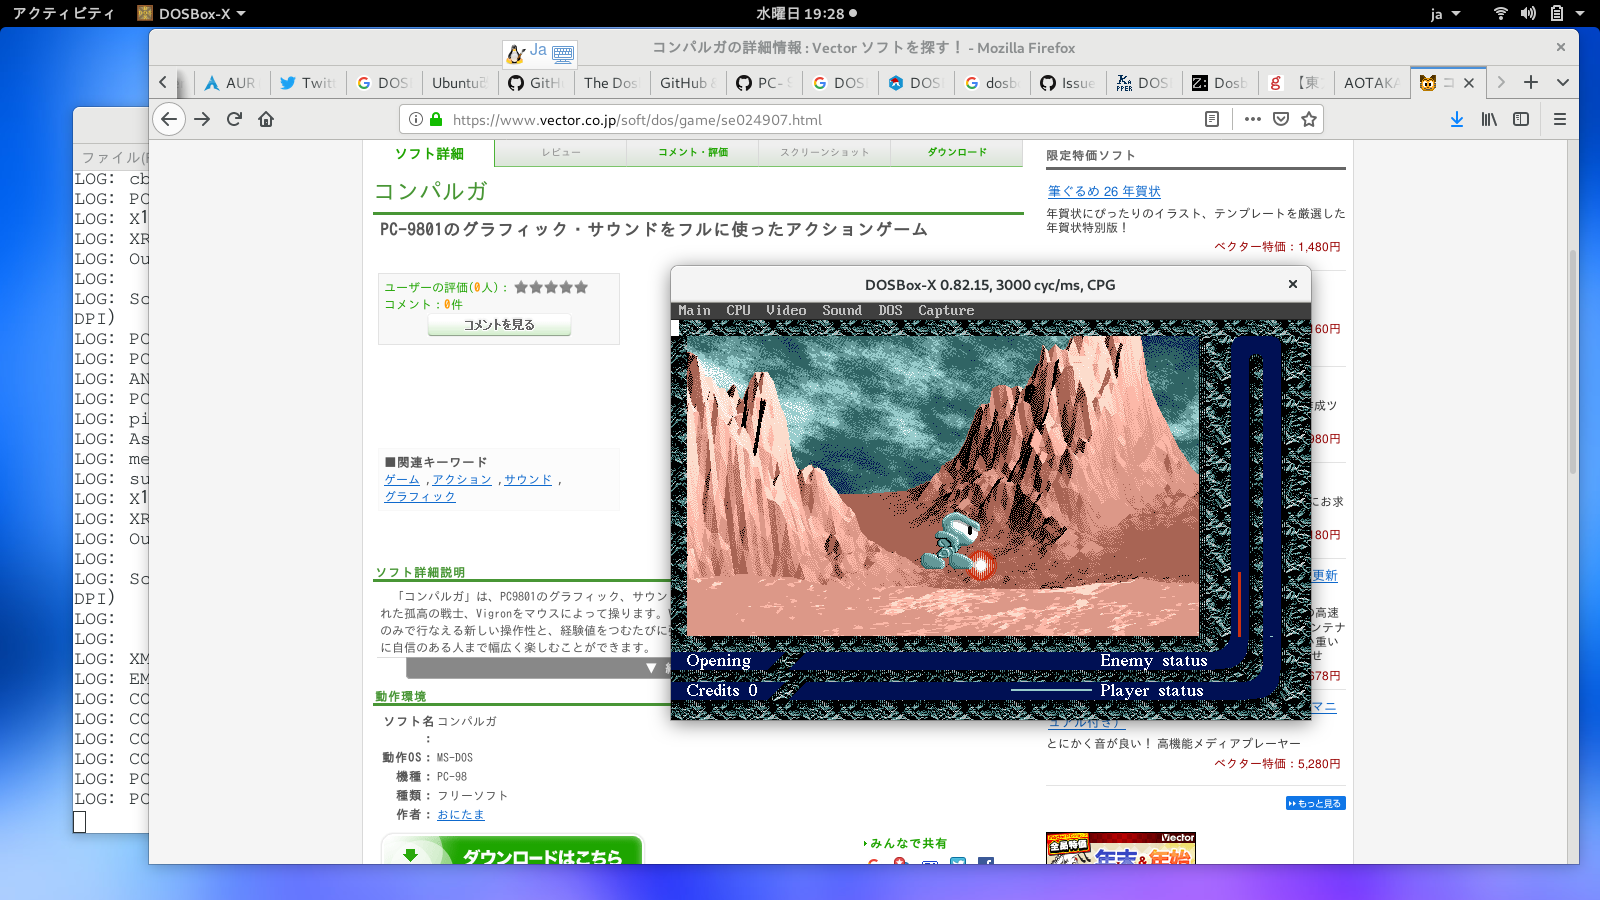Open the ダウンロード page tab

pos(957,152)
